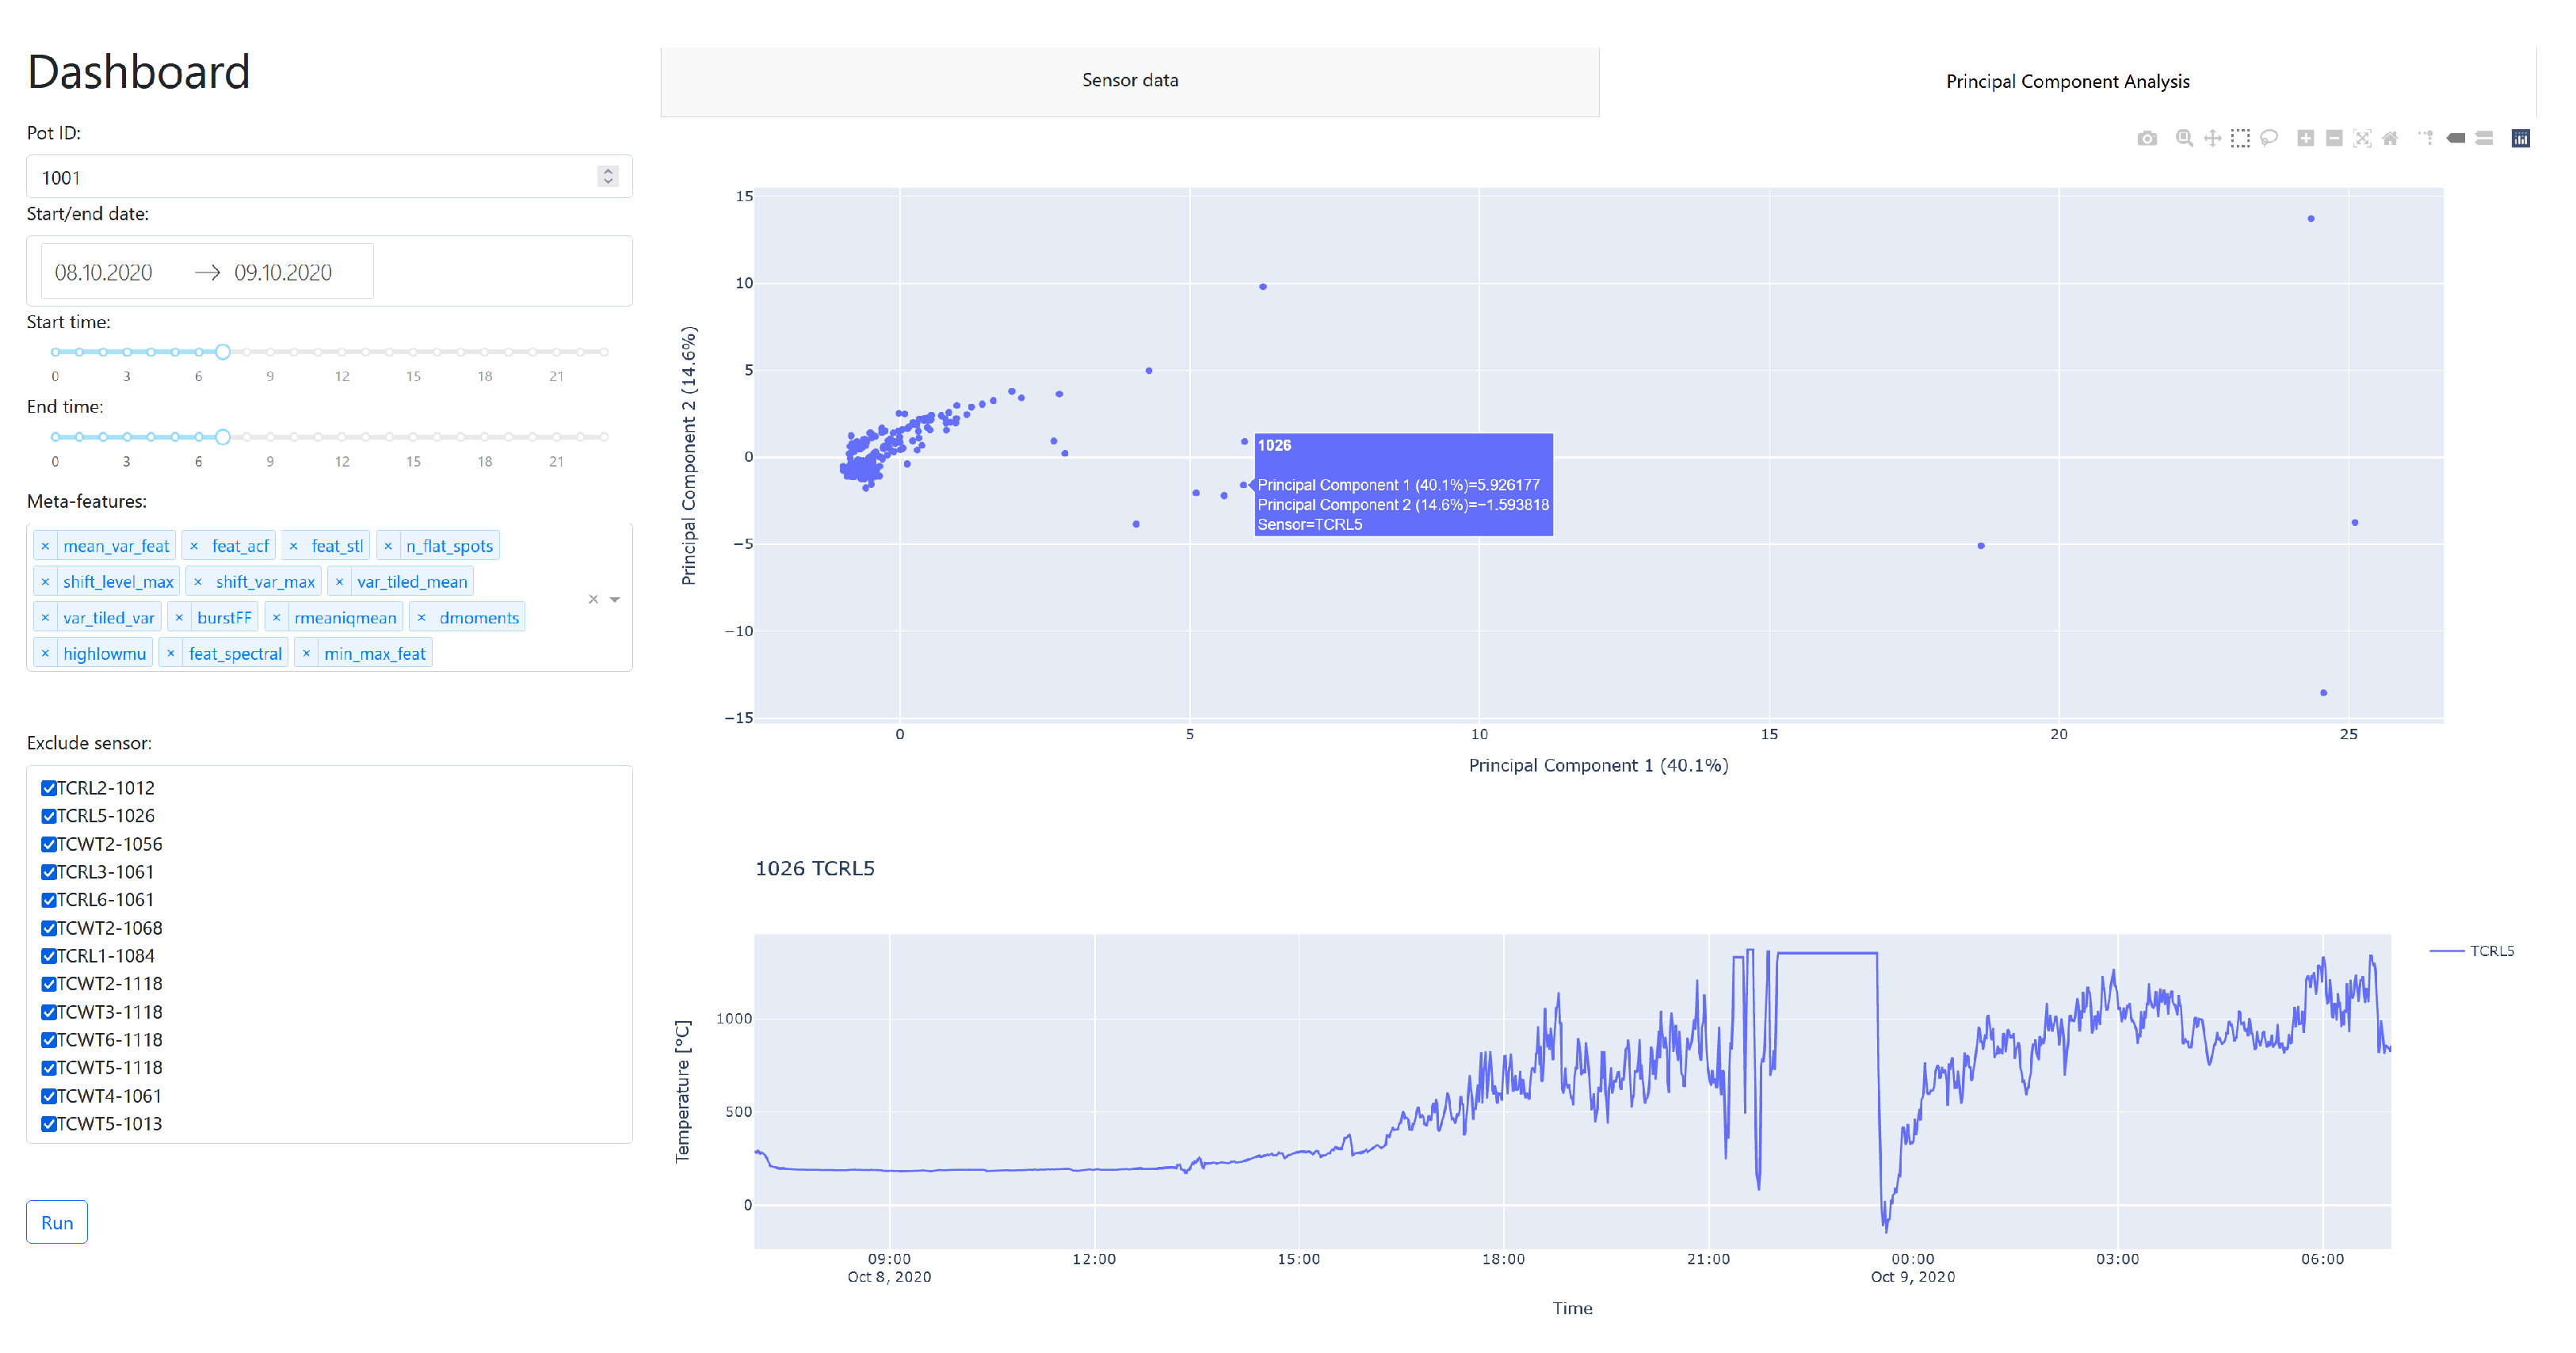Viewport: 2576px width, 1353px height.
Task: Remove the n_flat_spots tag
Action: (388, 546)
